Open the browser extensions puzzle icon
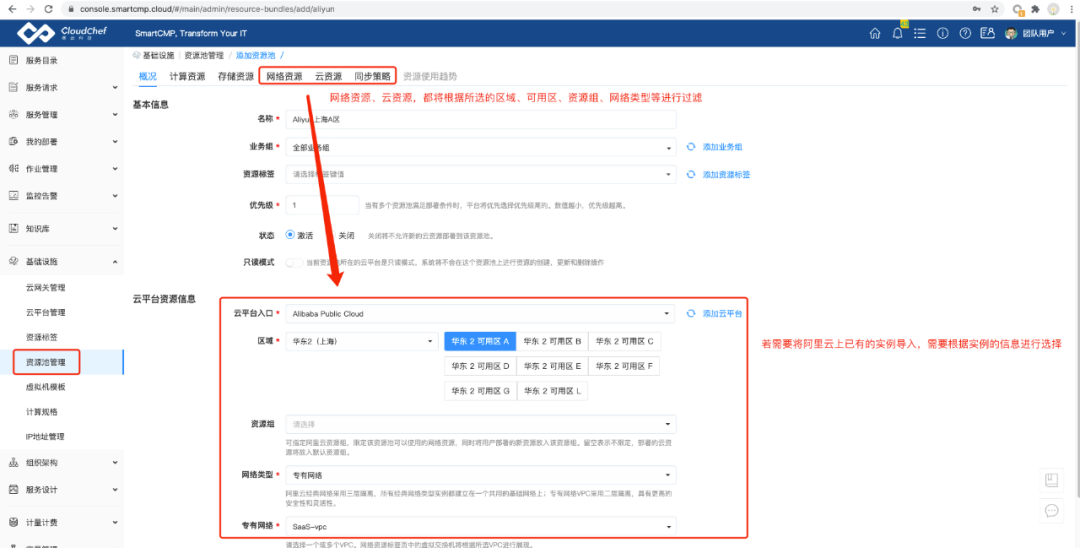The width and height of the screenshot is (1080, 548). tap(1035, 9)
